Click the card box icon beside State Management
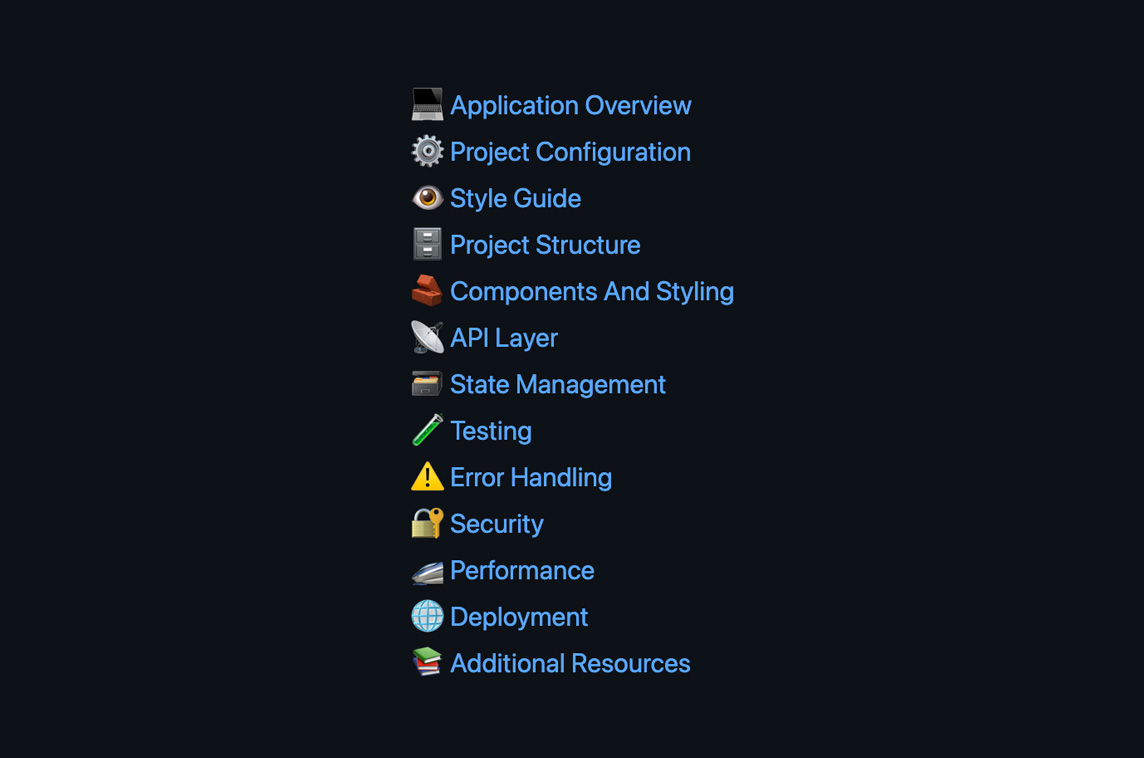Screen dimensions: 1144x758 coord(428,383)
